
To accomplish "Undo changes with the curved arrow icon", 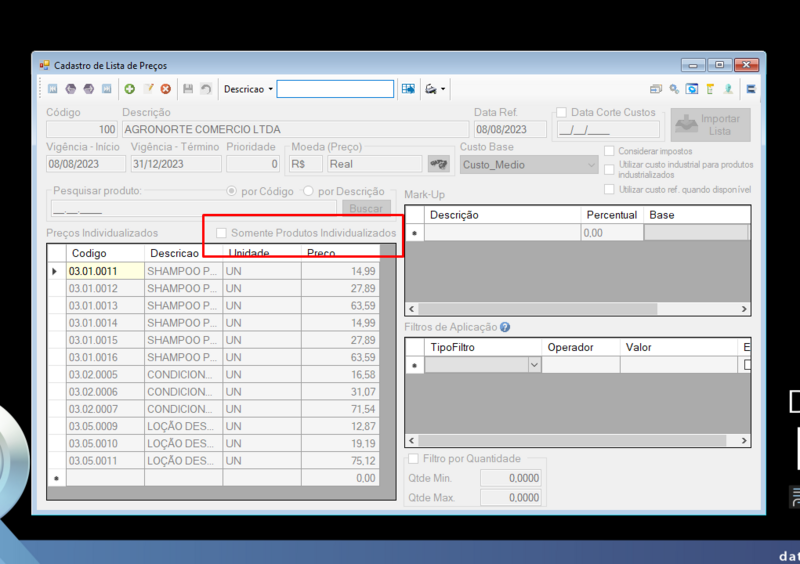I will 206,89.
